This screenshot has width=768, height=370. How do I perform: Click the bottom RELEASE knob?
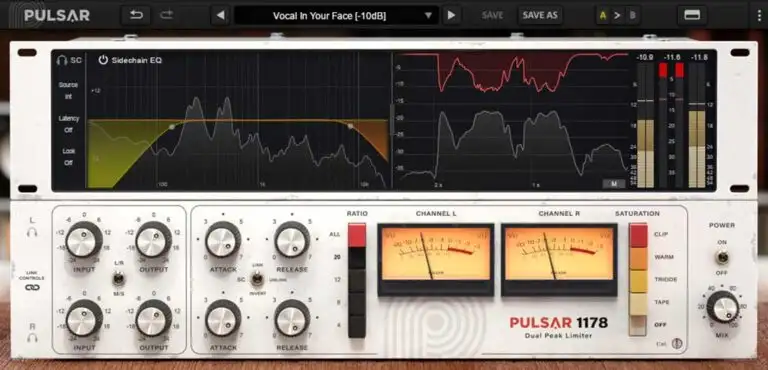click(x=292, y=318)
